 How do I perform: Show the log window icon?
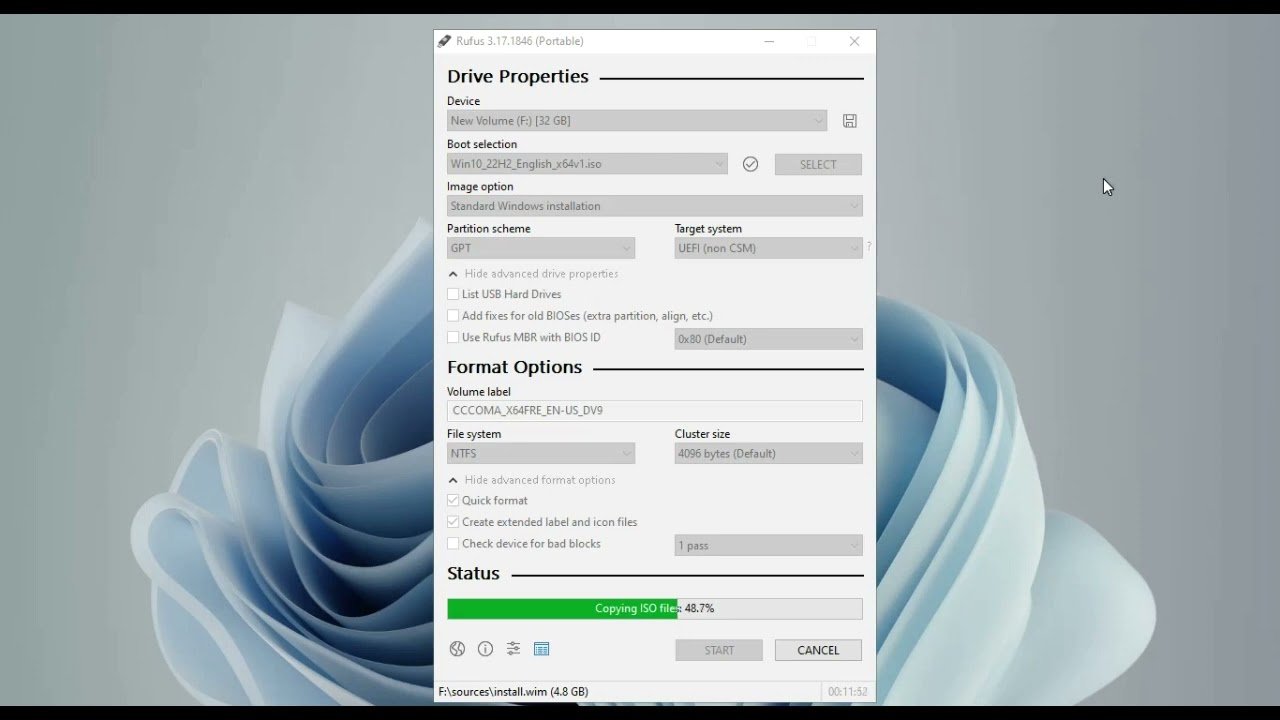541,649
